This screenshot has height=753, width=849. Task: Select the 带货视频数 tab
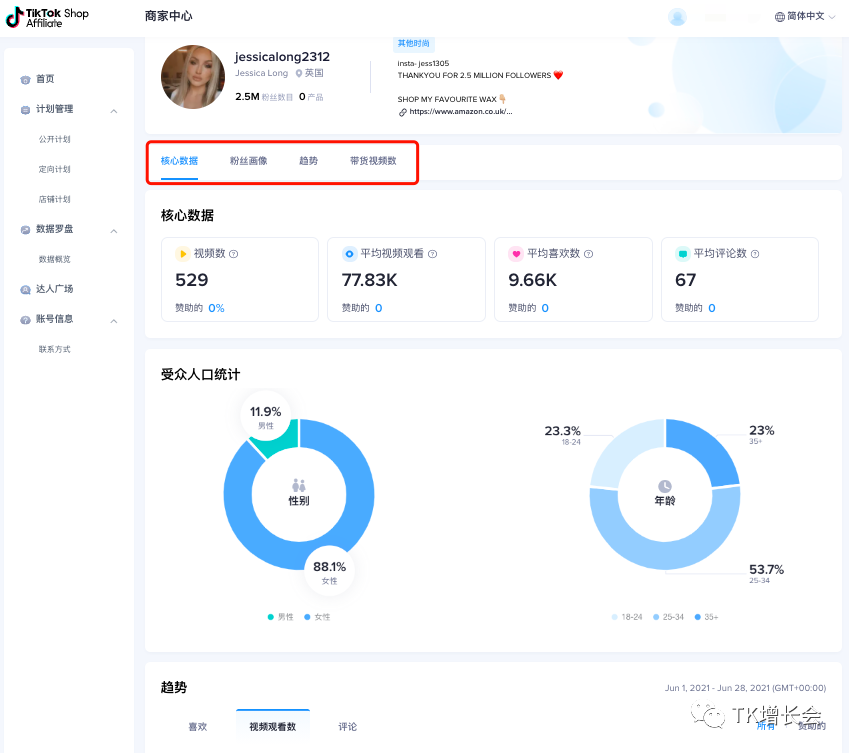point(373,160)
